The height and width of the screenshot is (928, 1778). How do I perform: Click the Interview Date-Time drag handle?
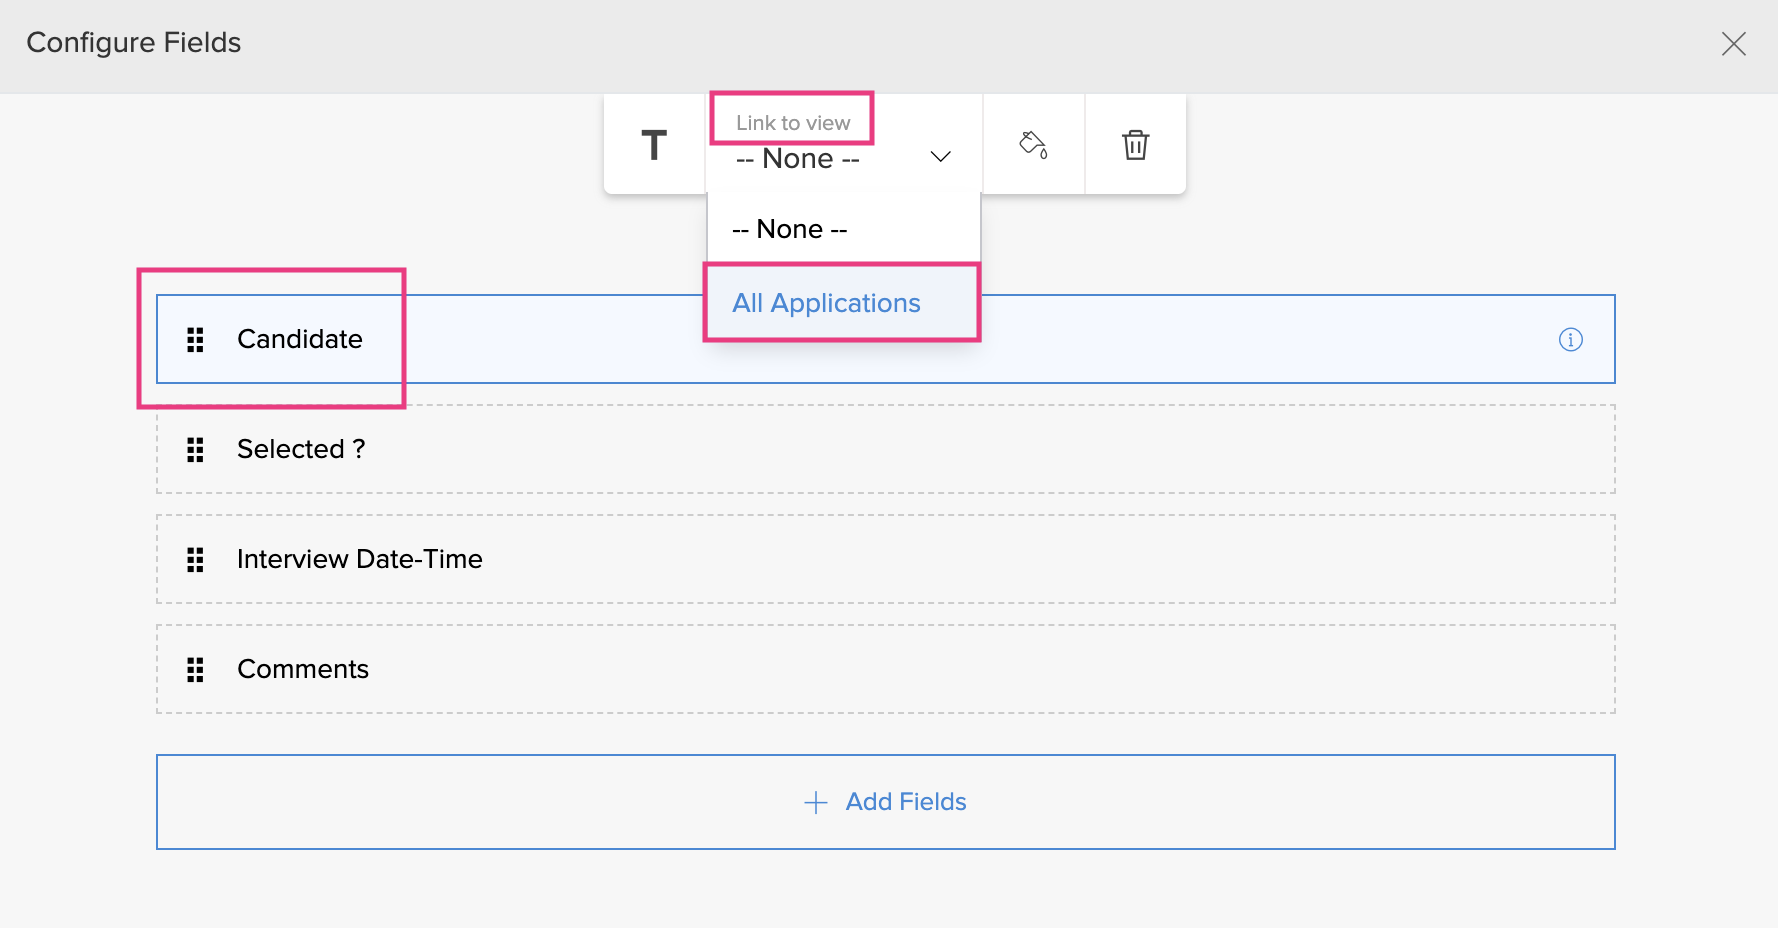pos(196,560)
